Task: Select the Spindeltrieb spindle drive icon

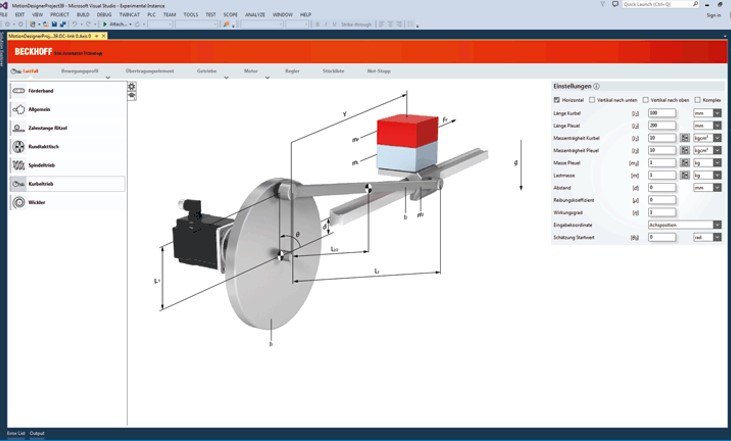Action: click(19, 165)
